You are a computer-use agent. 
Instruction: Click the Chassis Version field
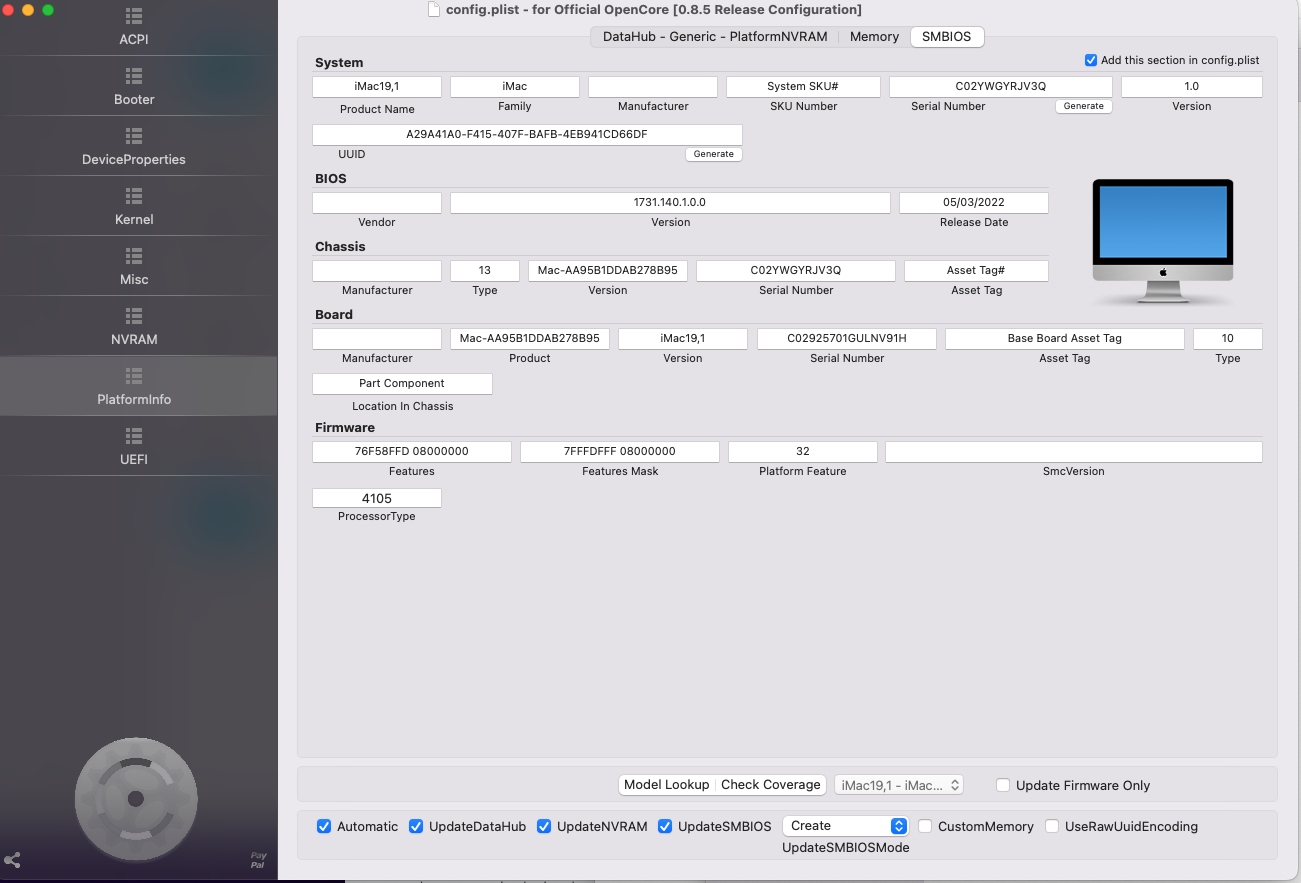pos(608,271)
